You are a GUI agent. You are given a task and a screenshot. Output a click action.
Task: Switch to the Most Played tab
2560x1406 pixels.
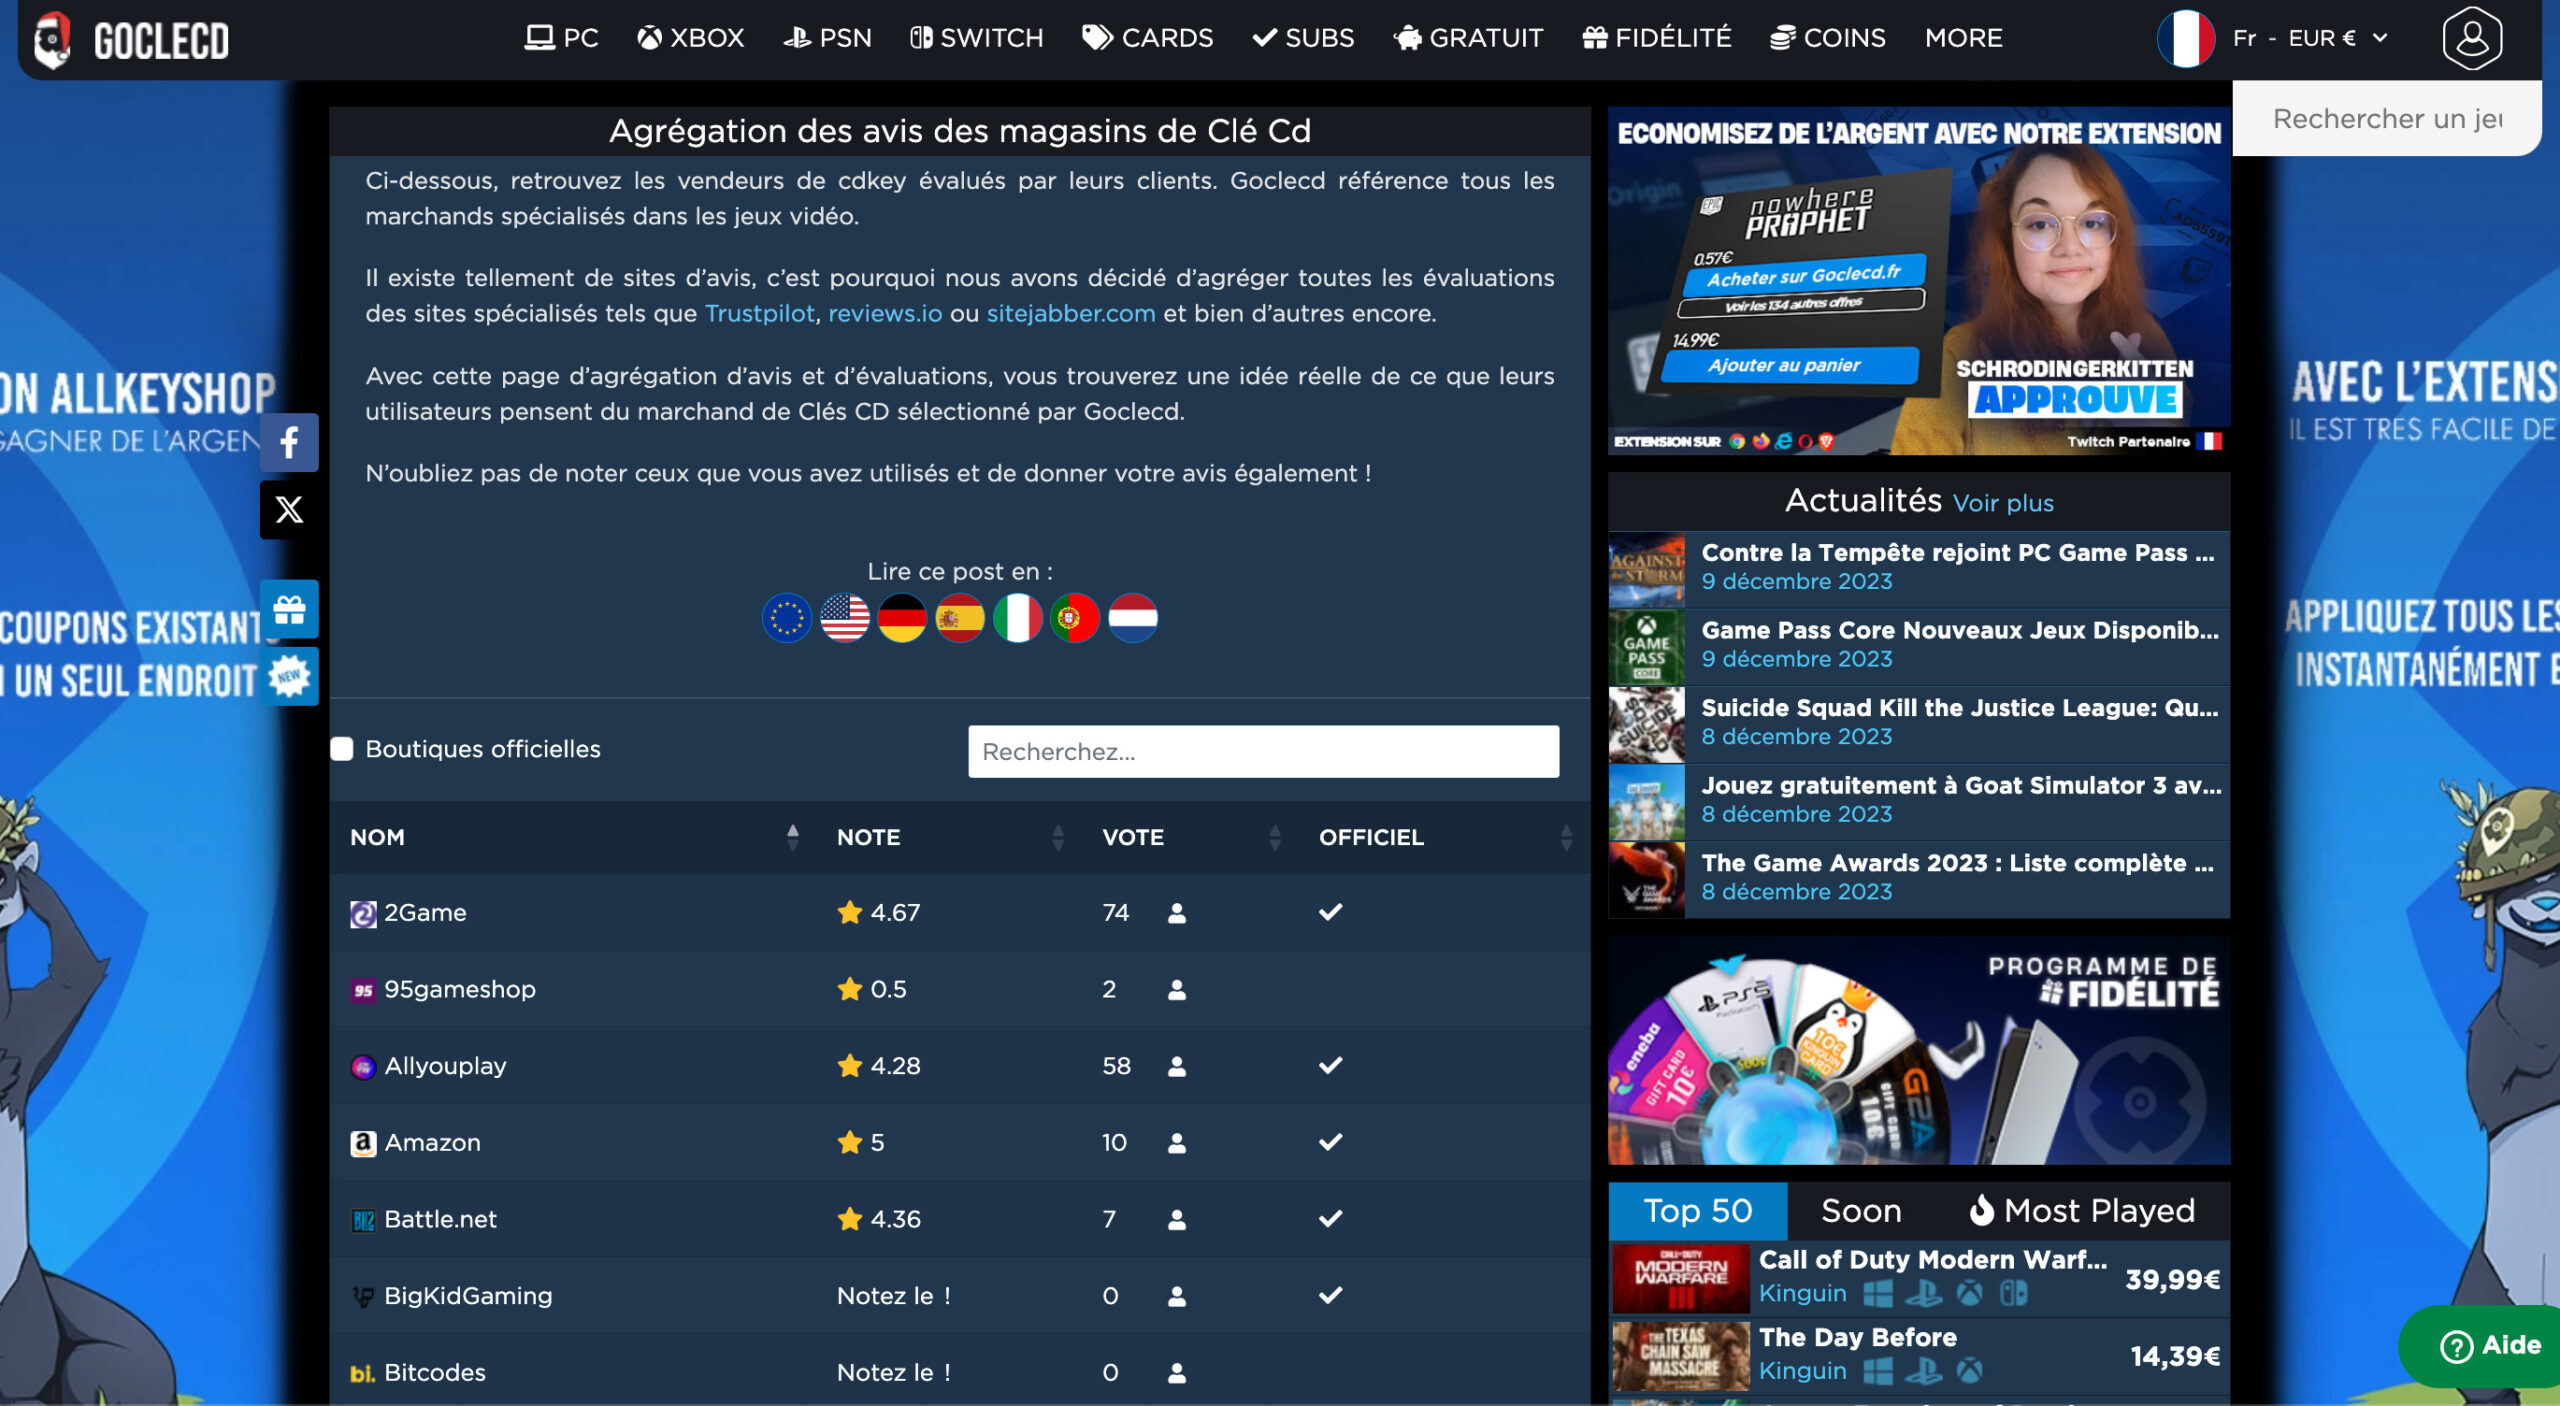tap(2081, 1211)
